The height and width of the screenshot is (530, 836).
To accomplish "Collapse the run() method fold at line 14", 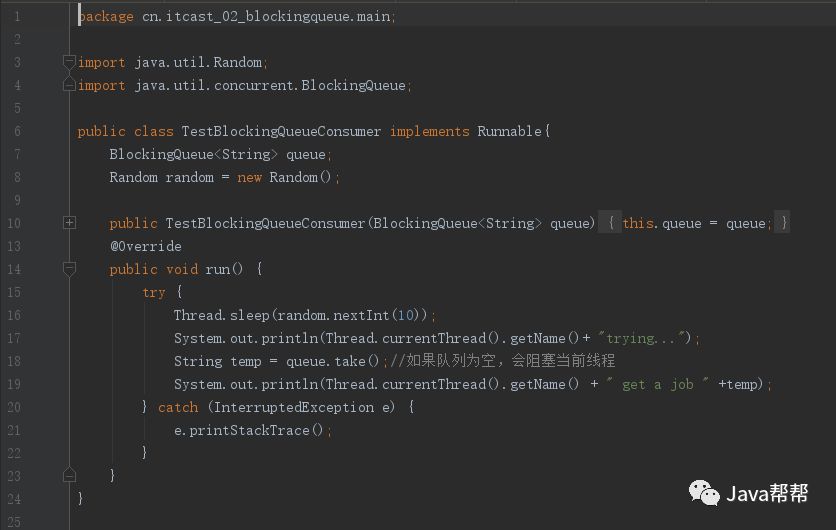I will point(69,269).
